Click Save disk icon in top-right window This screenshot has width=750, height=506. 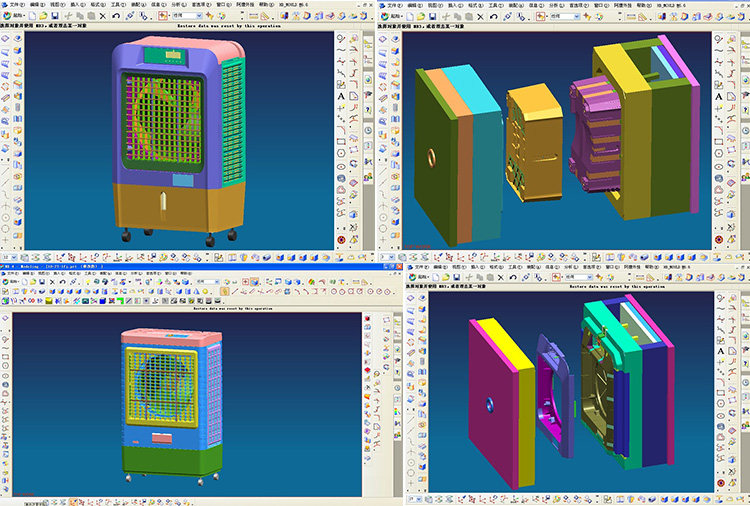click(x=432, y=17)
